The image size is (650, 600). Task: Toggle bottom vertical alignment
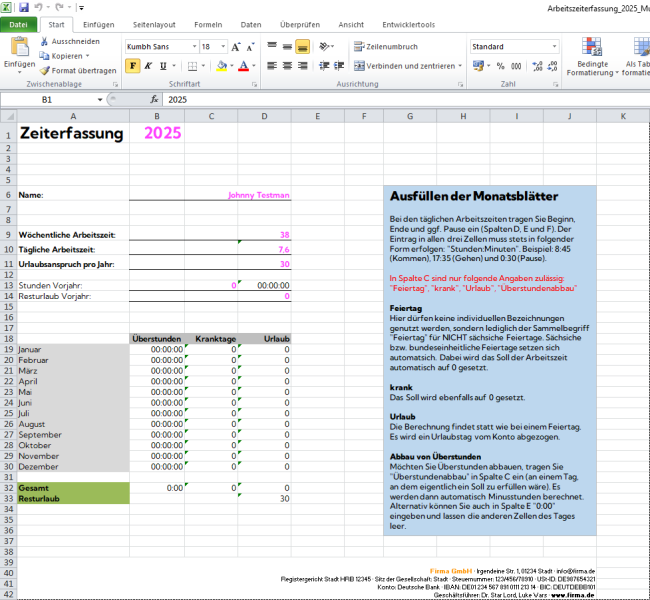click(x=303, y=47)
